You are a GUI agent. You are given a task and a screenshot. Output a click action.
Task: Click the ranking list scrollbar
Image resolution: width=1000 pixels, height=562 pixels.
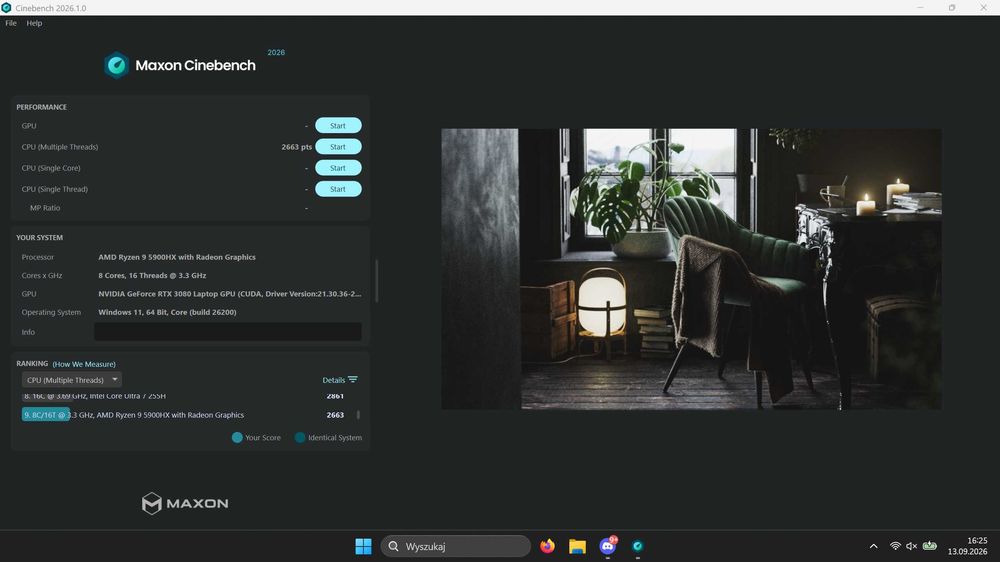358,415
